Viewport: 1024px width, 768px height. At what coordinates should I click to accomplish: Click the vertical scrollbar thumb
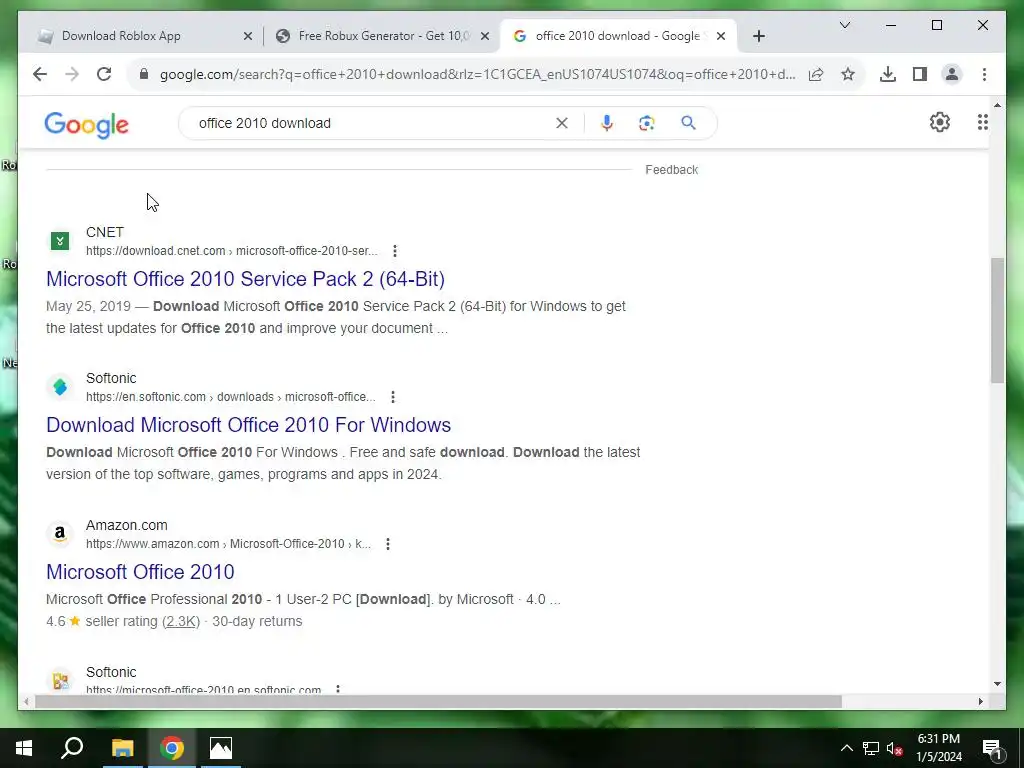[997, 320]
